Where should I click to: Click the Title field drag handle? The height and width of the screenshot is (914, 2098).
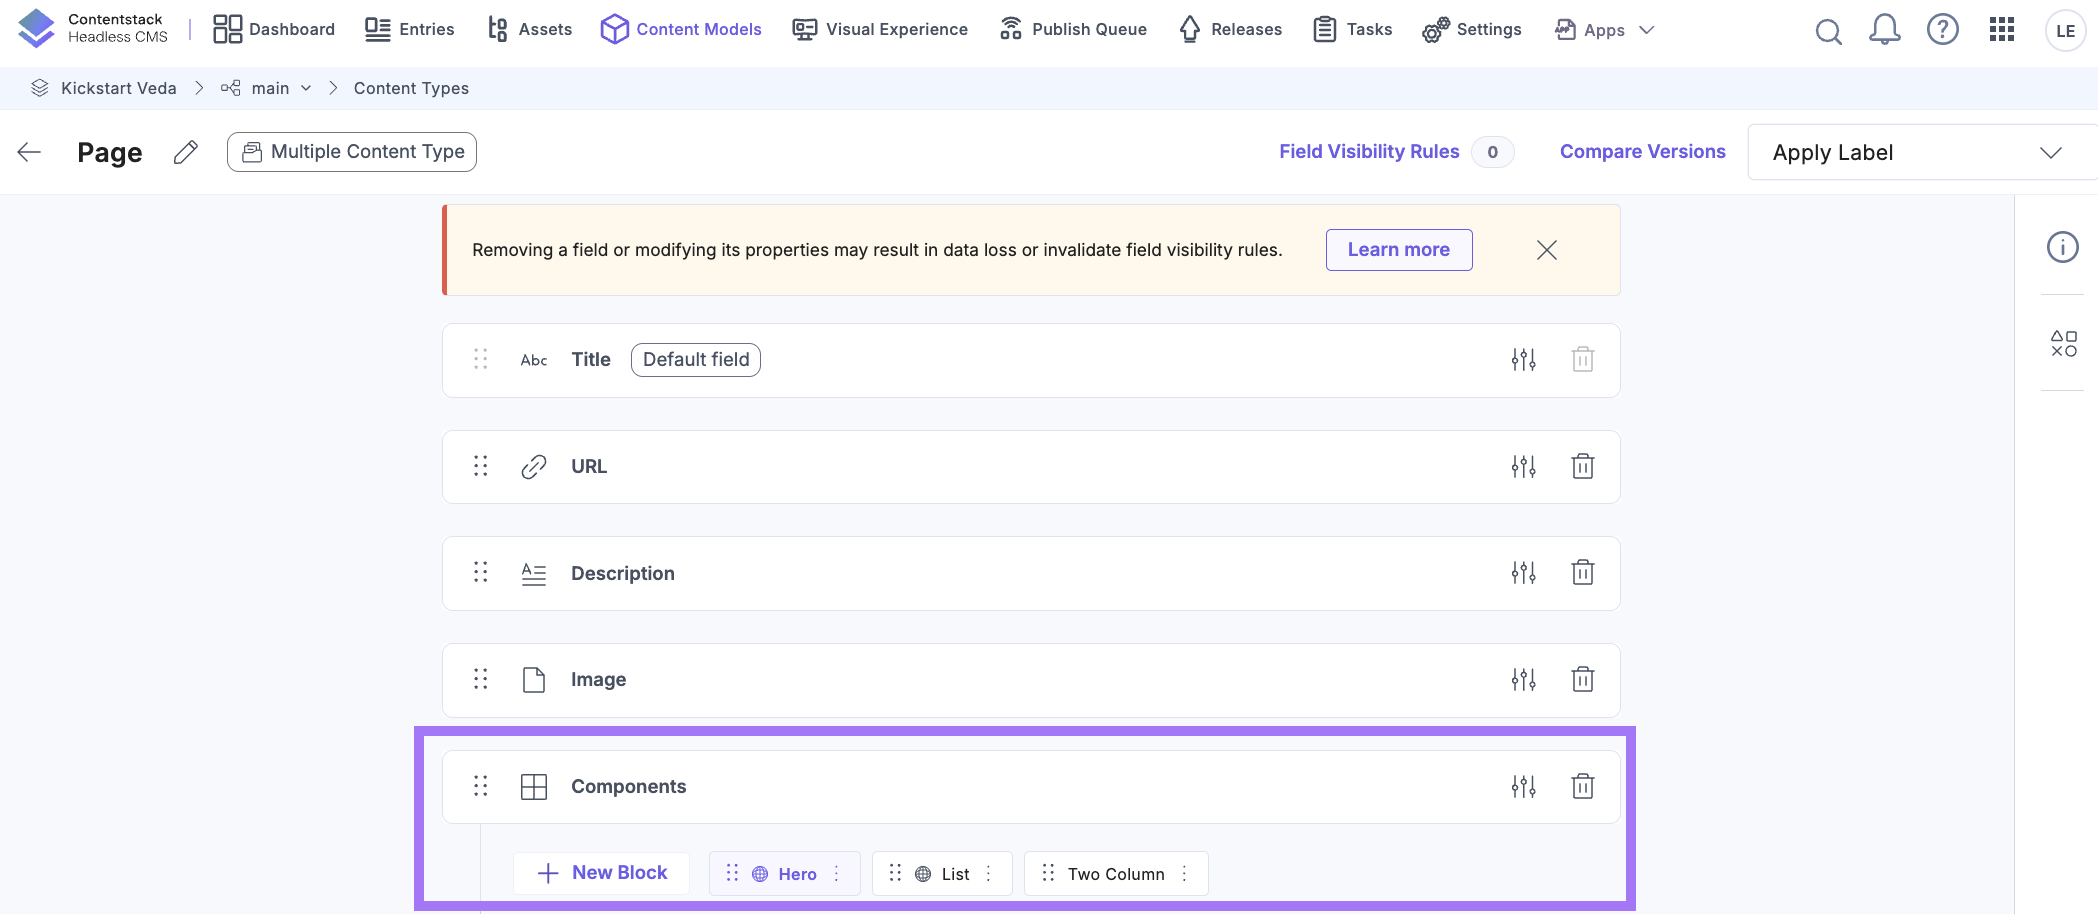coord(481,359)
